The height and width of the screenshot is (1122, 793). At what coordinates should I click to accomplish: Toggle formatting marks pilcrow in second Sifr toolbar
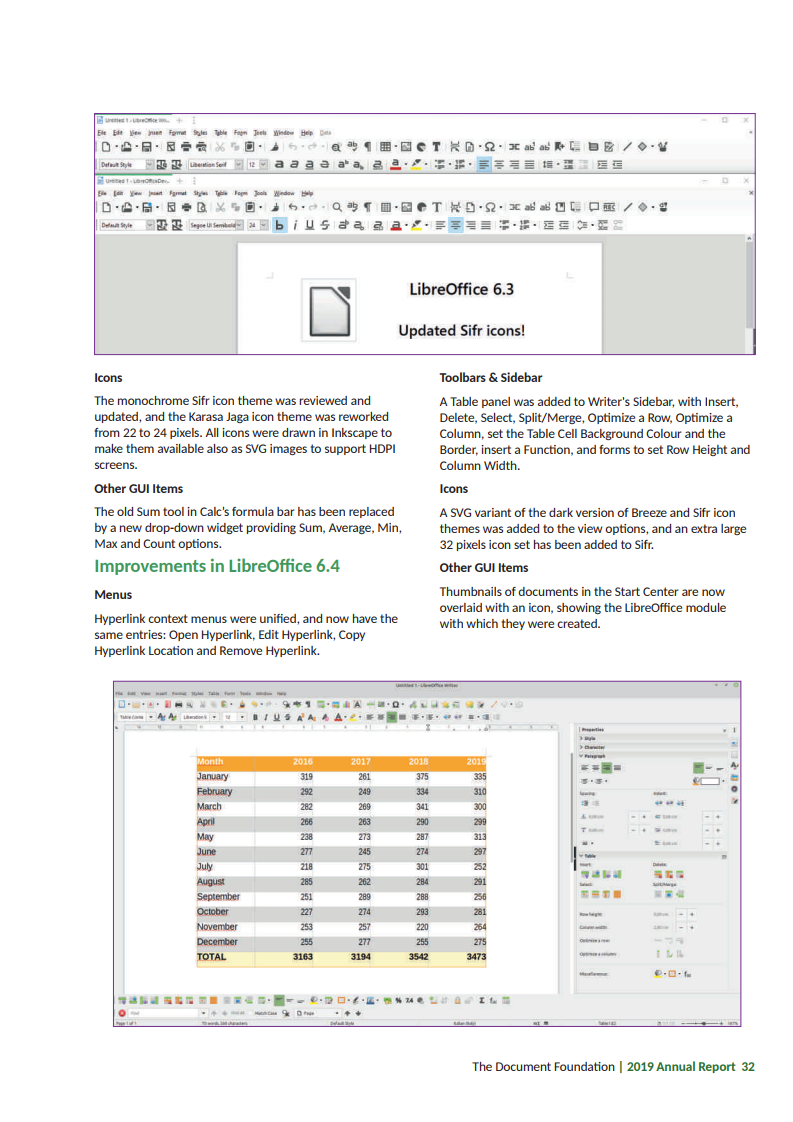(368, 208)
